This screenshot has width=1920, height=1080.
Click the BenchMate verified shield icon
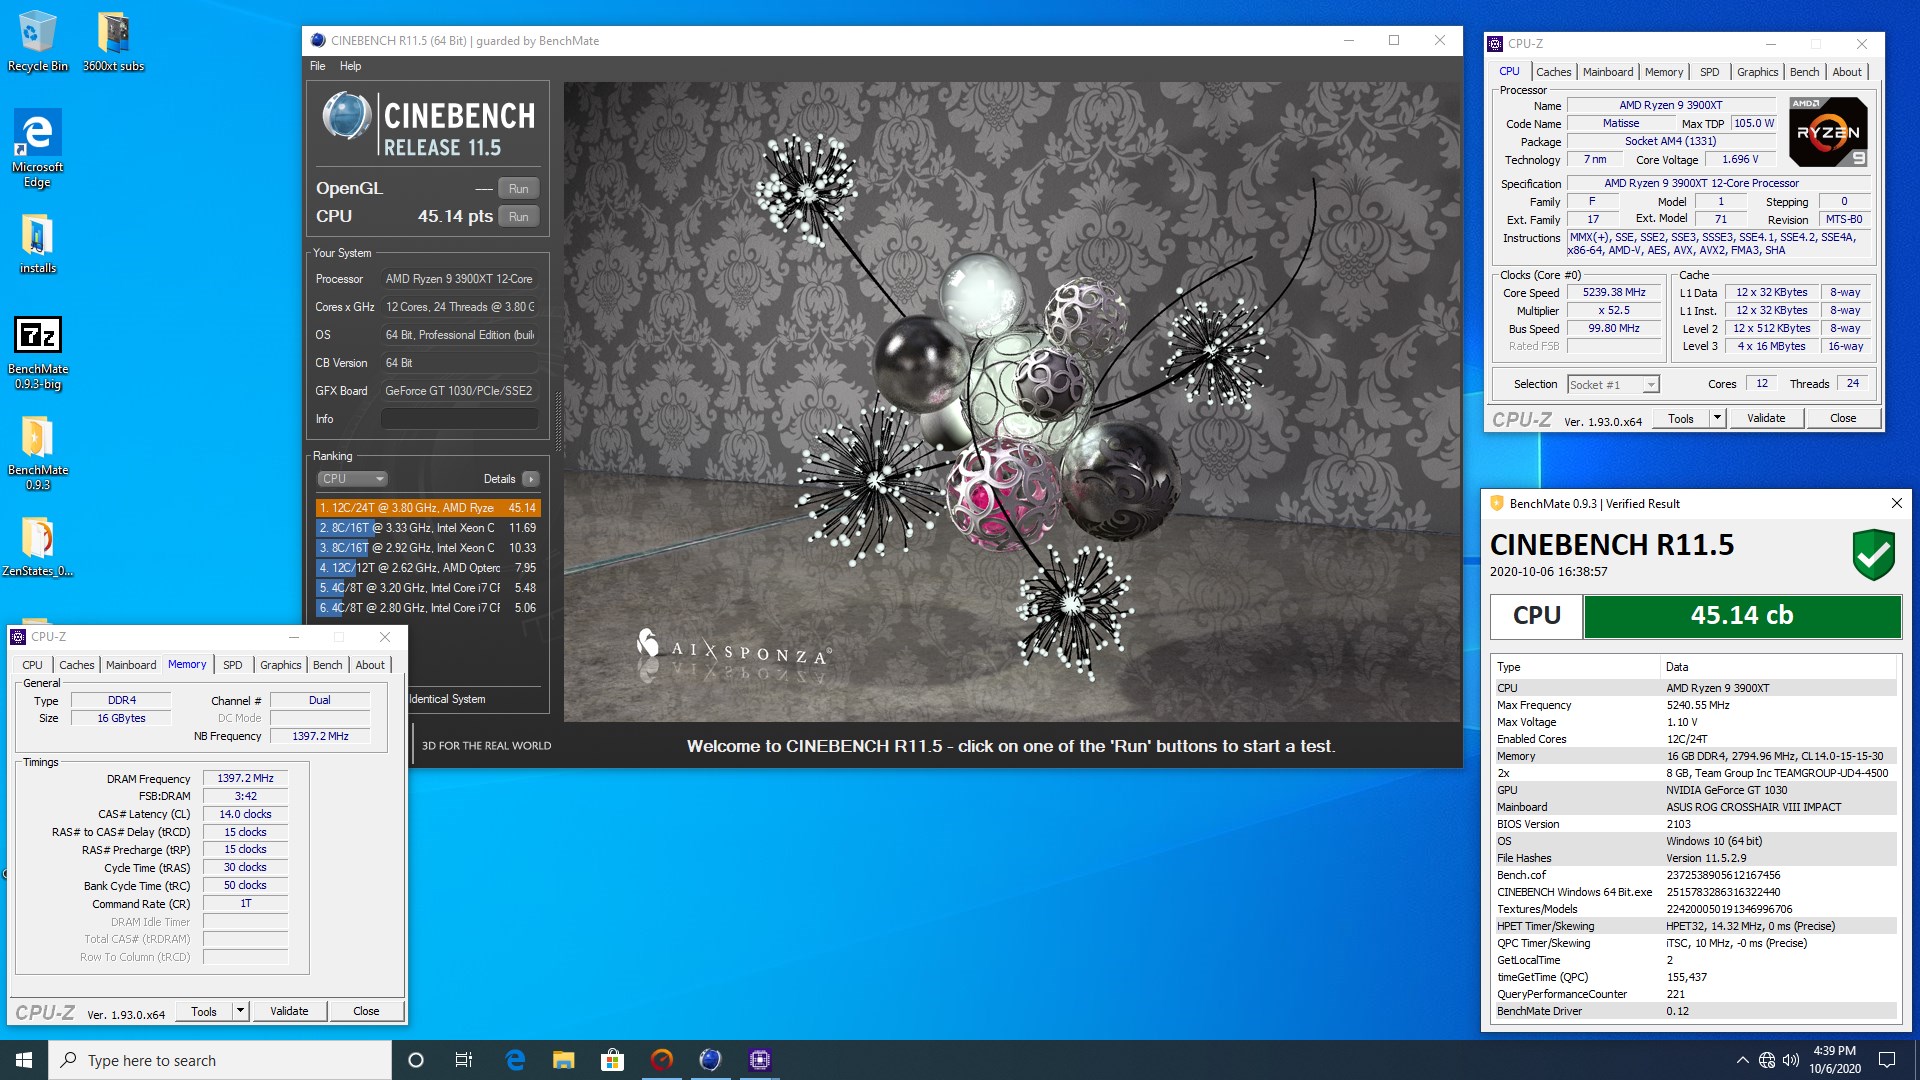pos(1873,555)
